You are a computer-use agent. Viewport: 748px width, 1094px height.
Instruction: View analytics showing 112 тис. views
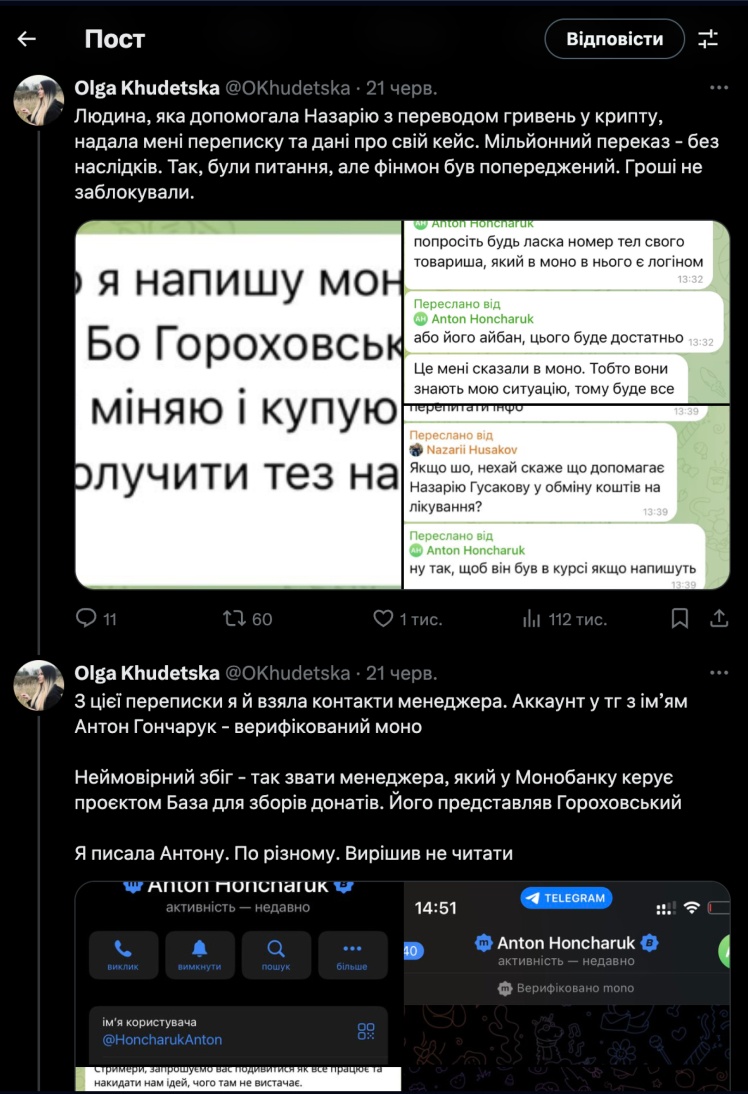tap(532, 619)
